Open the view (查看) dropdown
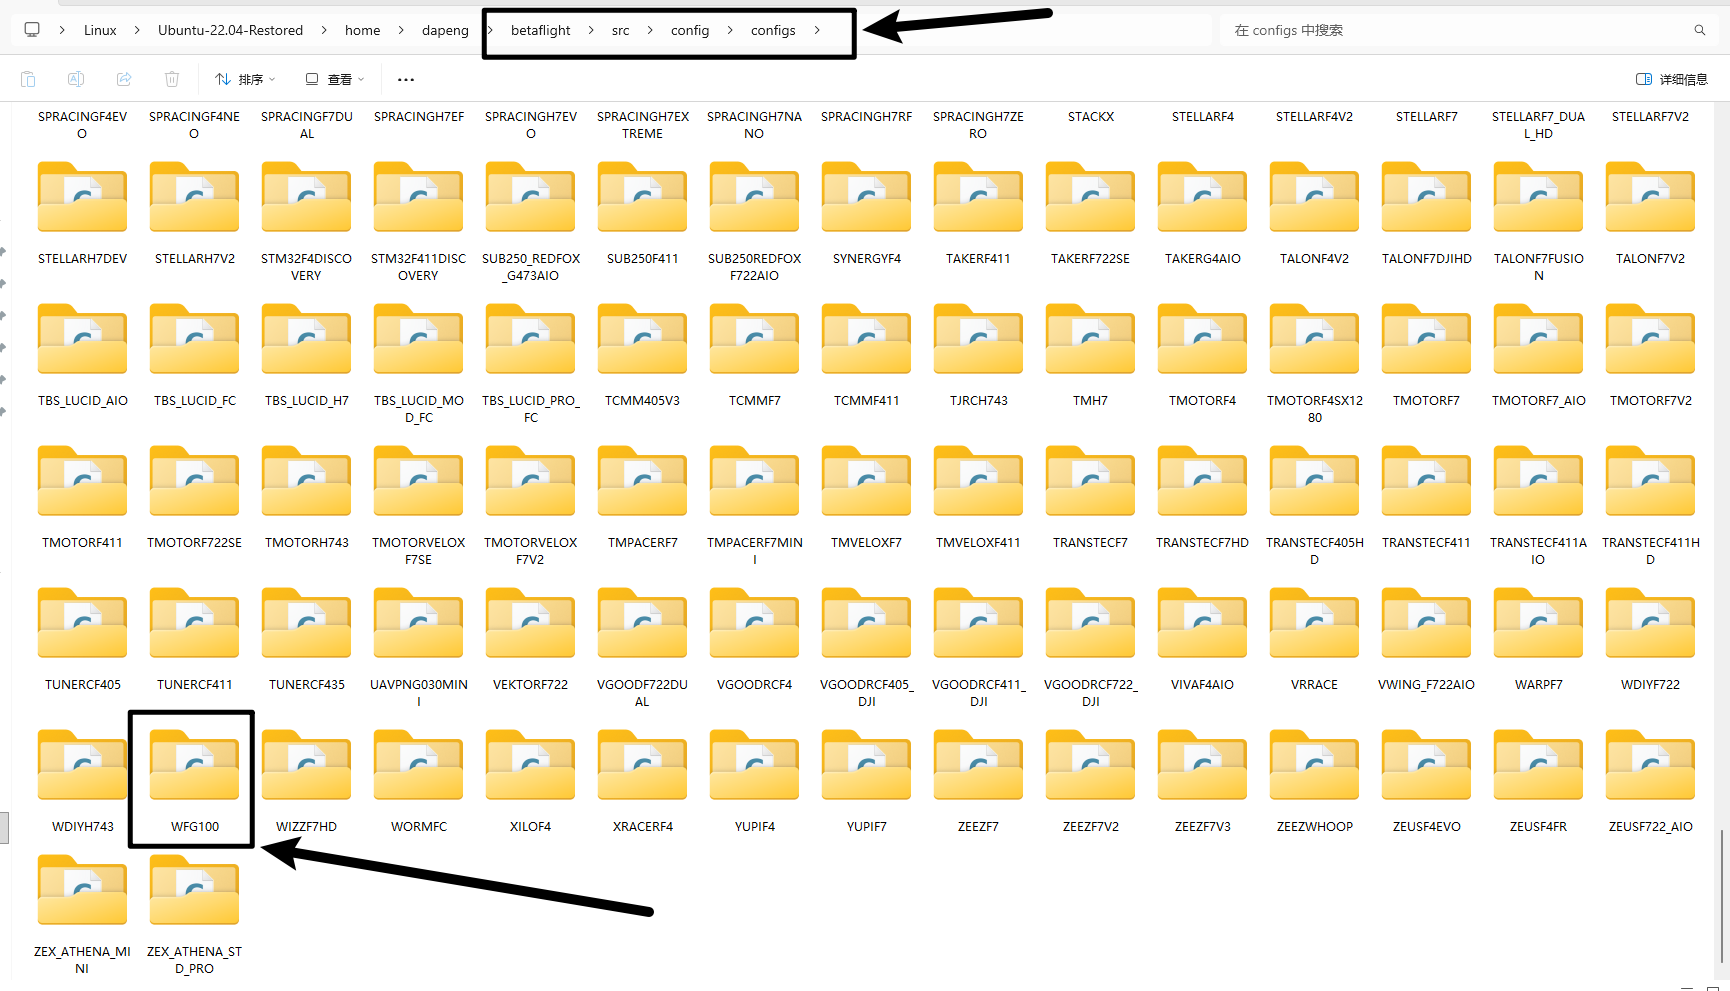The width and height of the screenshot is (1730, 991). click(335, 79)
